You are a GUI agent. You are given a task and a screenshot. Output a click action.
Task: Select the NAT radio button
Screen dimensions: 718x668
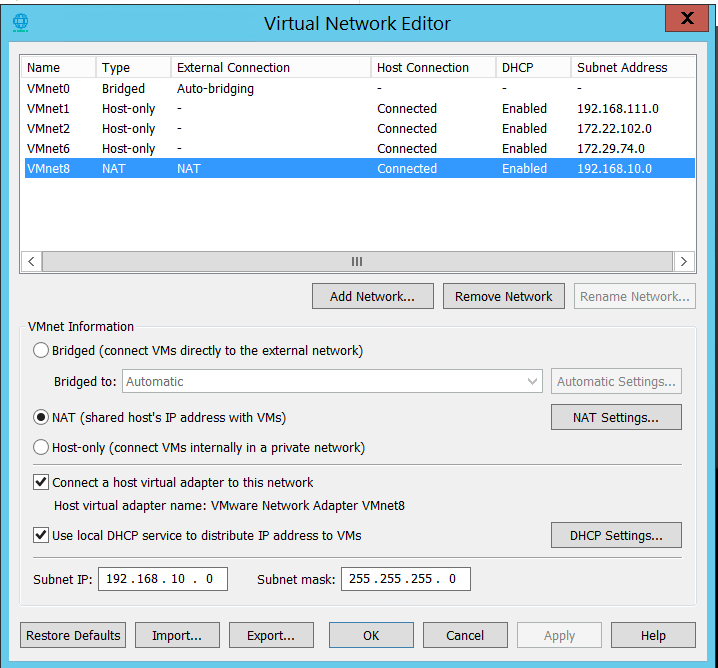click(x=41, y=417)
